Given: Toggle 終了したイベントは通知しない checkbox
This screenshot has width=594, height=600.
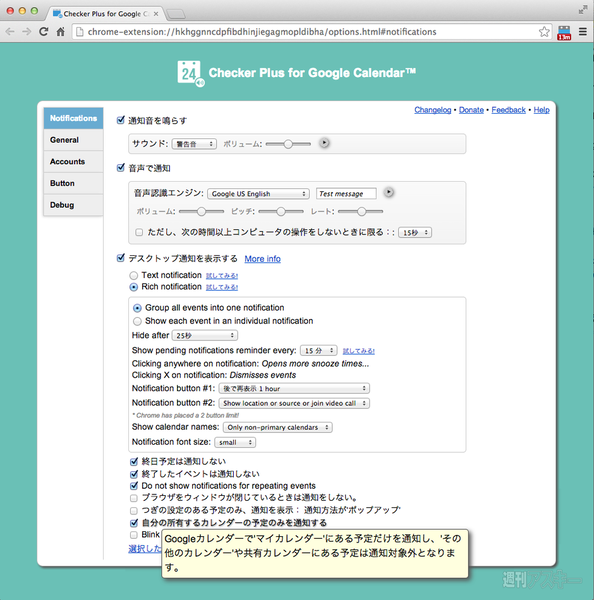Looking at the screenshot, I should pos(134,474).
